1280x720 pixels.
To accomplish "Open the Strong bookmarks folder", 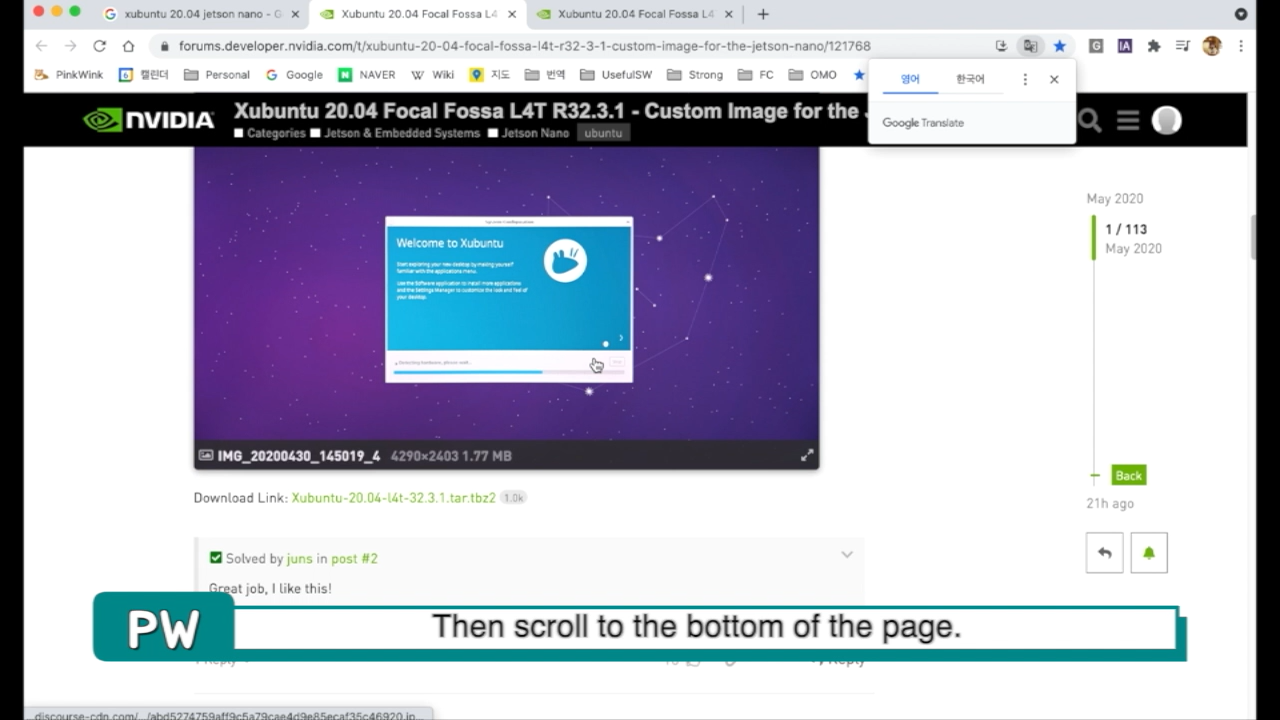I will [695, 75].
